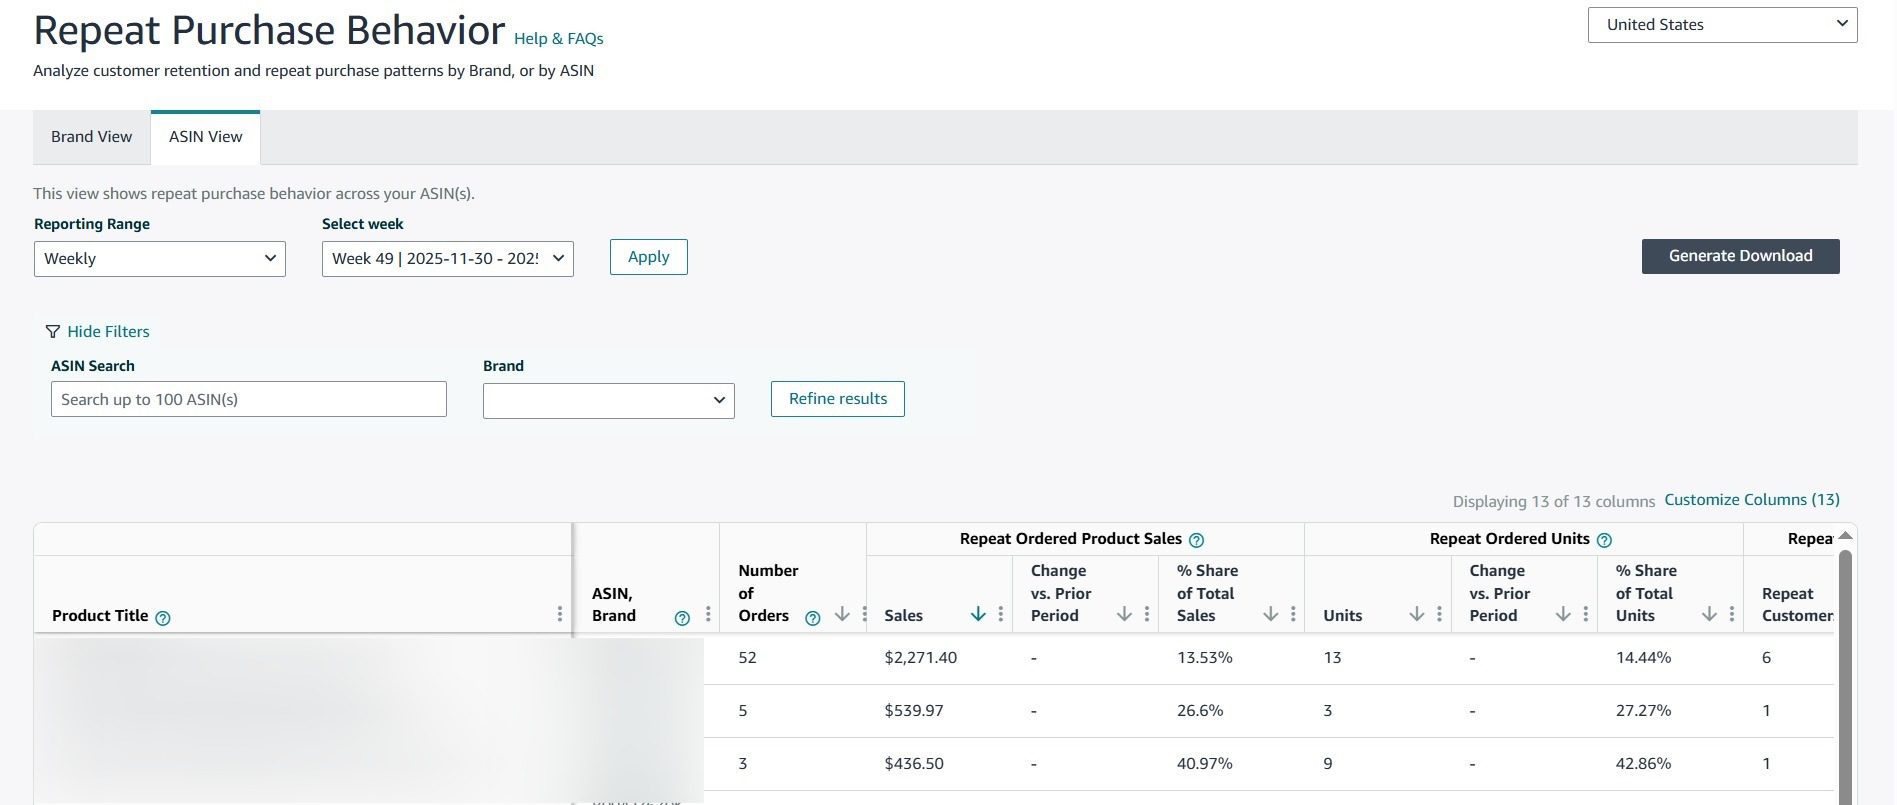This screenshot has height=805, width=1897.
Task: Open Product Title column menu dots
Action: [x=560, y=614]
